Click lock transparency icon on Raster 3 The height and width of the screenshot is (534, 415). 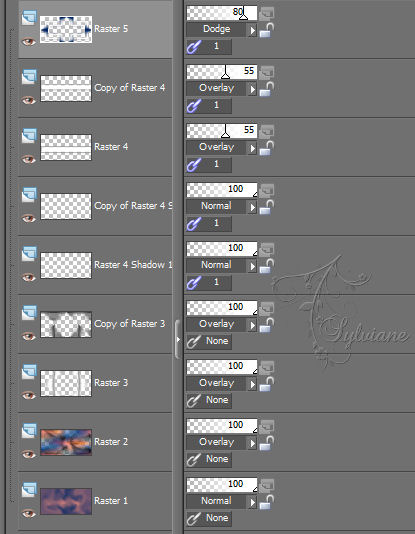coord(267,384)
